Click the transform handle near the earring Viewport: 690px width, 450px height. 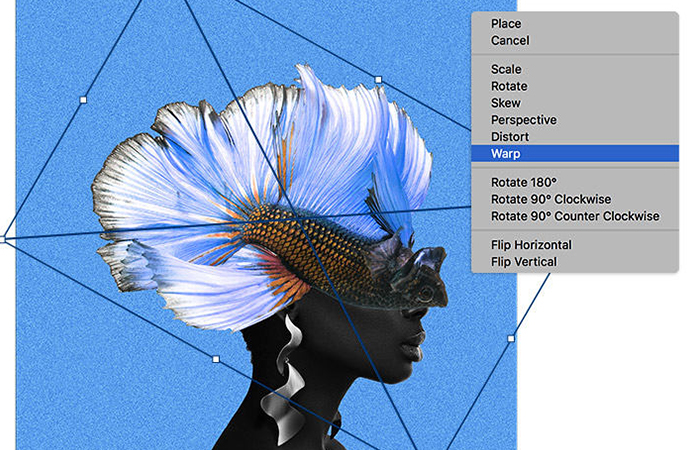[216, 359]
